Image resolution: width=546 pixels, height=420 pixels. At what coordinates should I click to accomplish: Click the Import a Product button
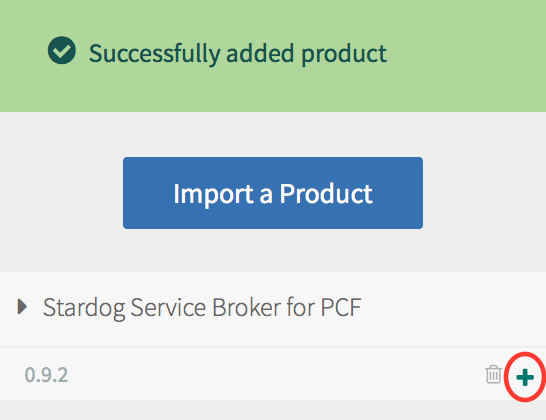pyautogui.click(x=273, y=193)
